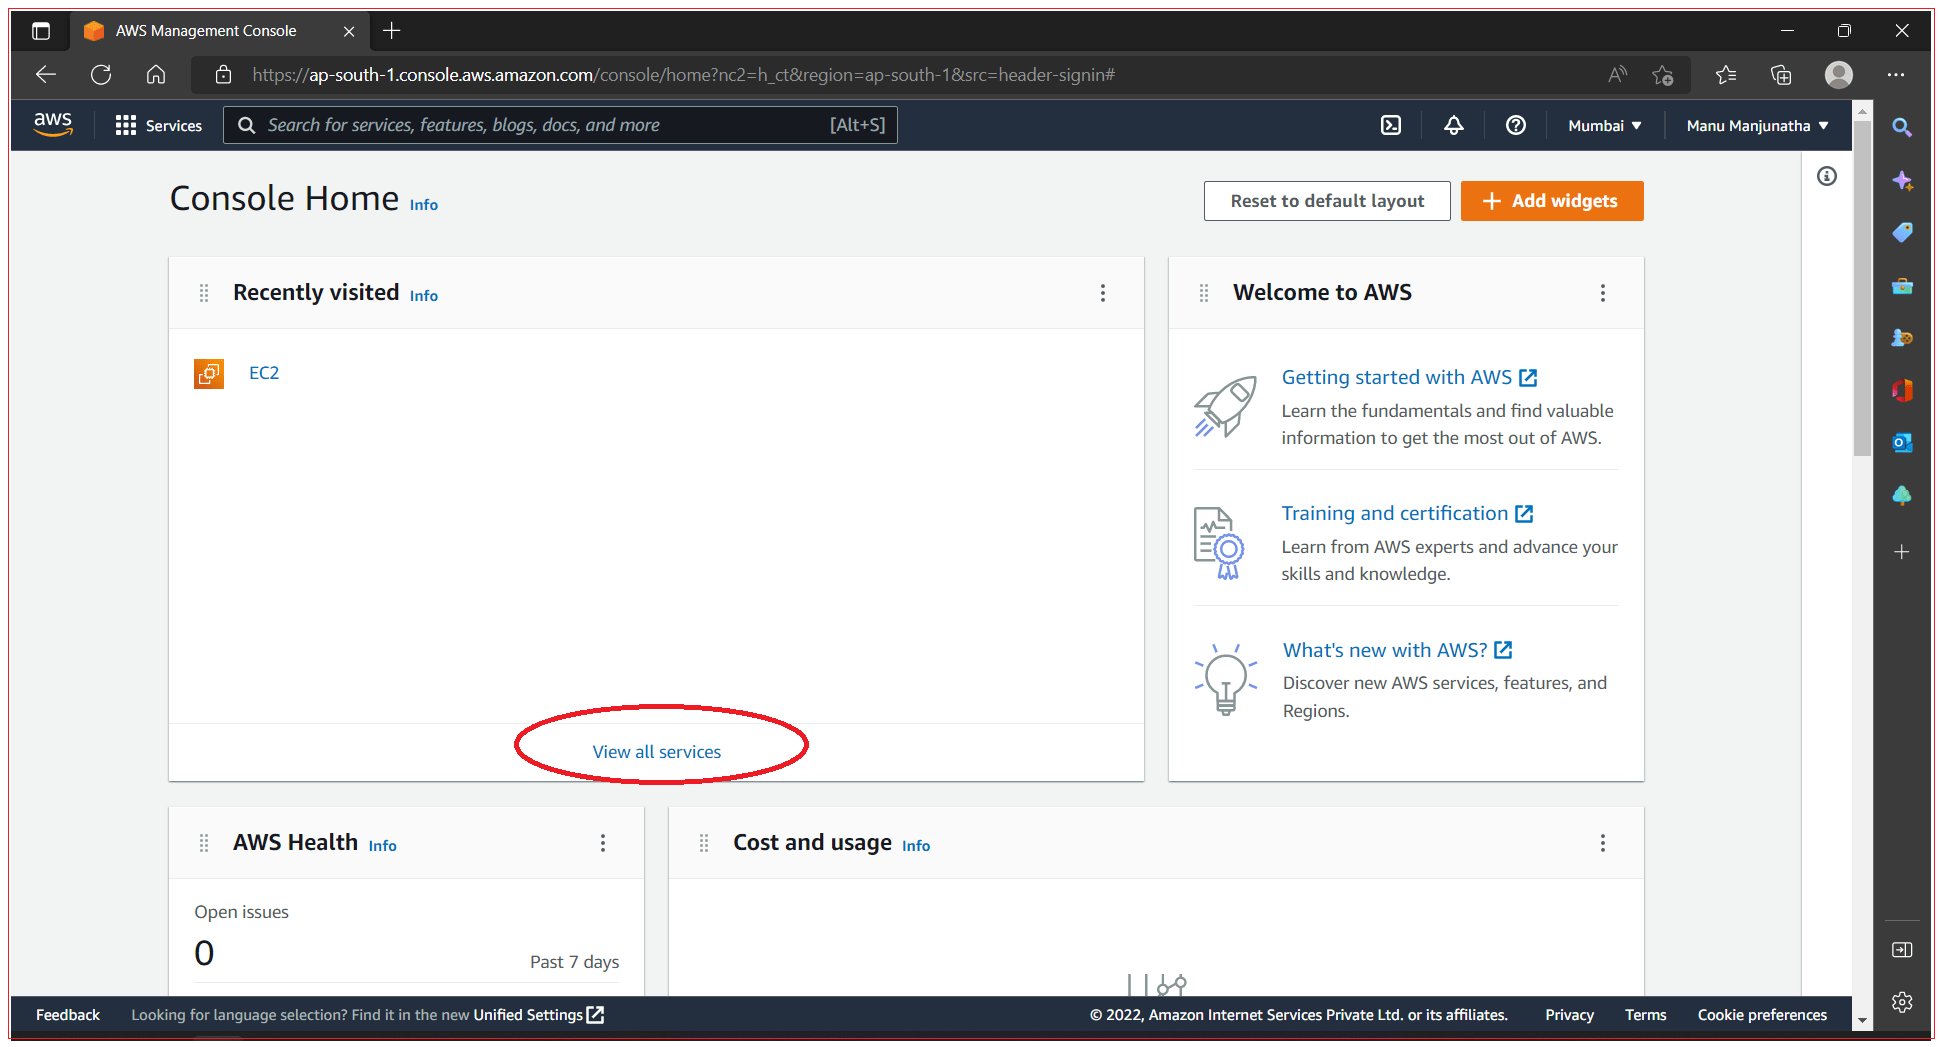Open Edge sidebar search icon
Viewport: 1939px width, 1047px height.
[1903, 127]
